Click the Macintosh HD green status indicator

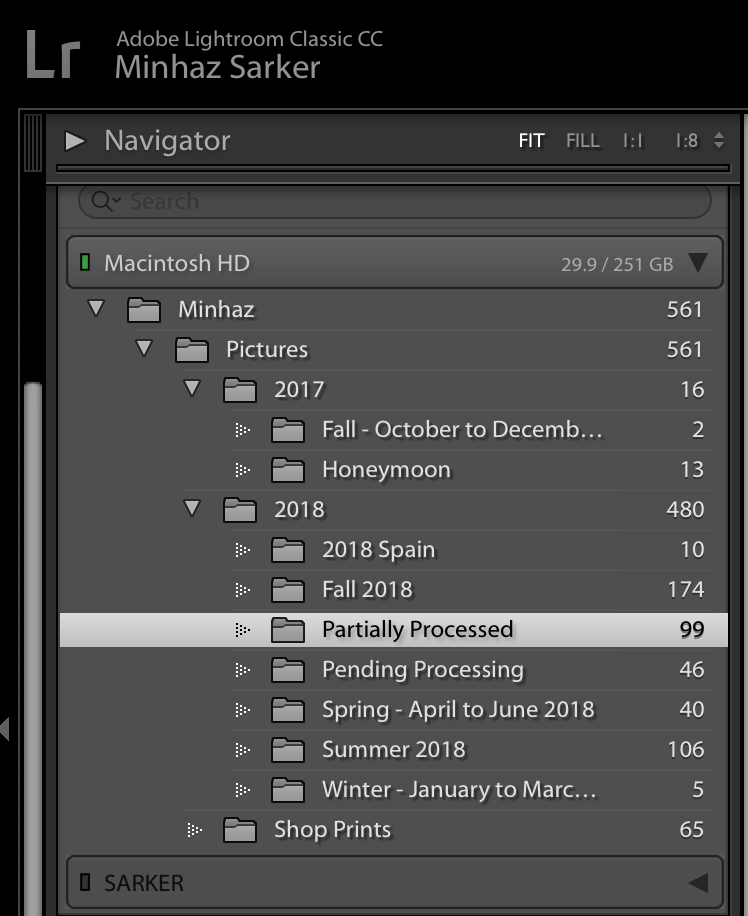click(x=85, y=264)
